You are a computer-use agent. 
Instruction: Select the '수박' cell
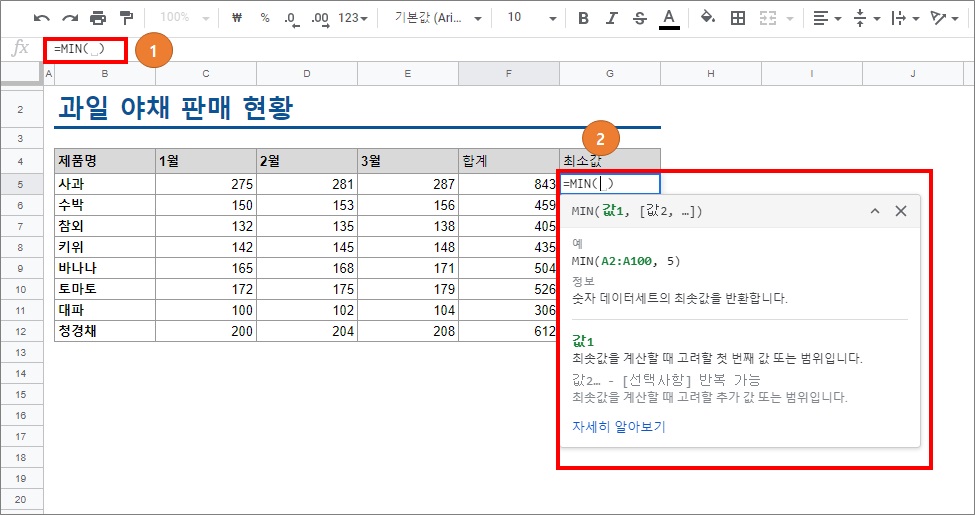pyautogui.click(x=105, y=205)
